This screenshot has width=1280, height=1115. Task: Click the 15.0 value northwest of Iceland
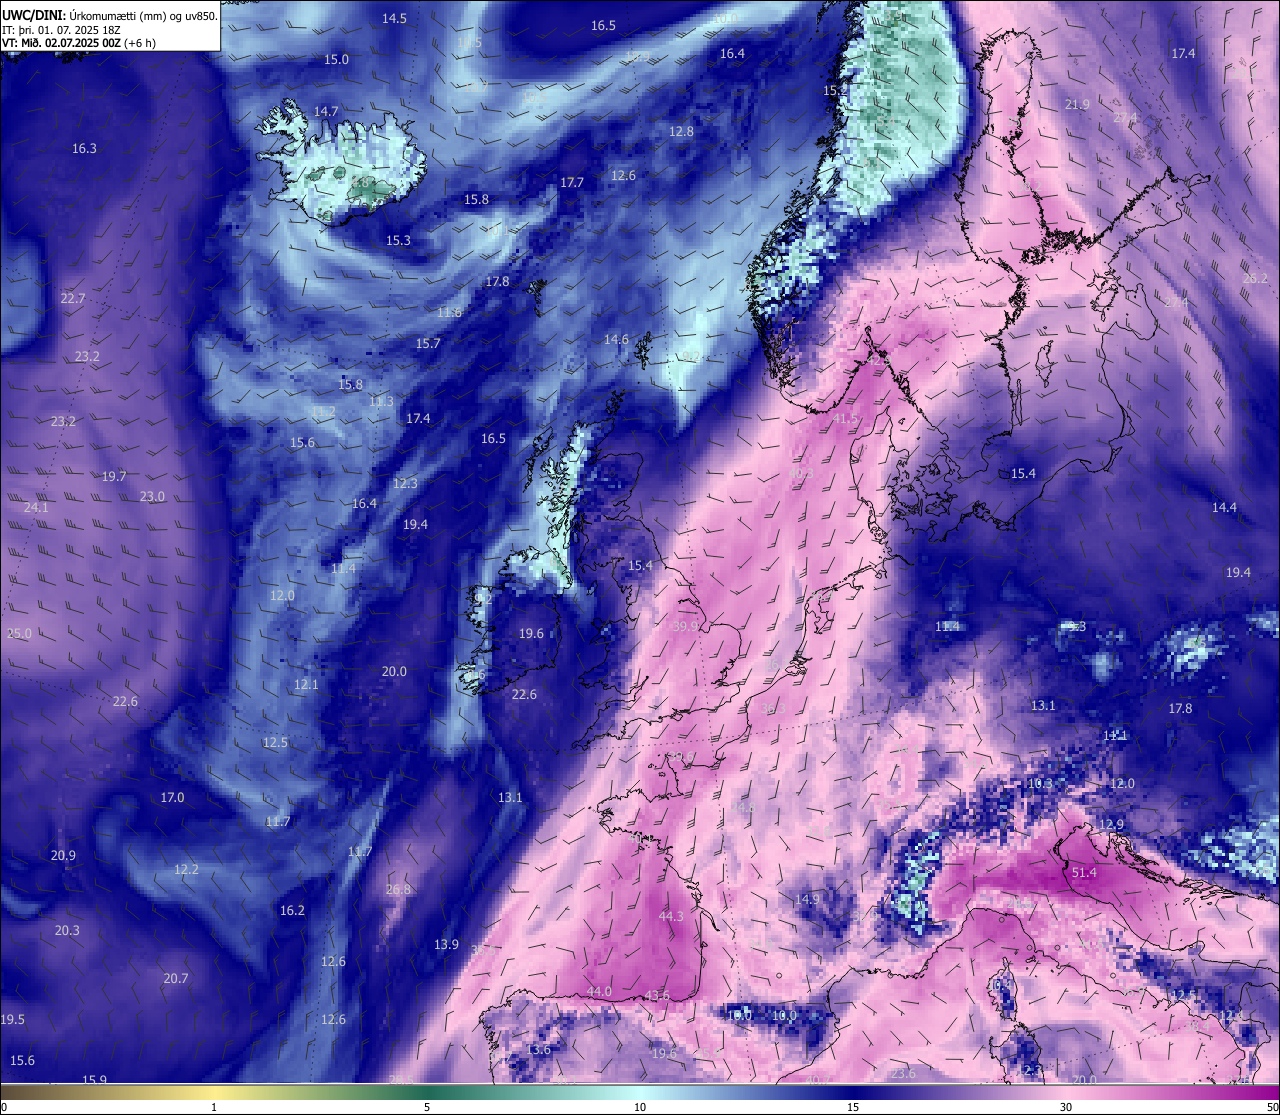coord(336,60)
